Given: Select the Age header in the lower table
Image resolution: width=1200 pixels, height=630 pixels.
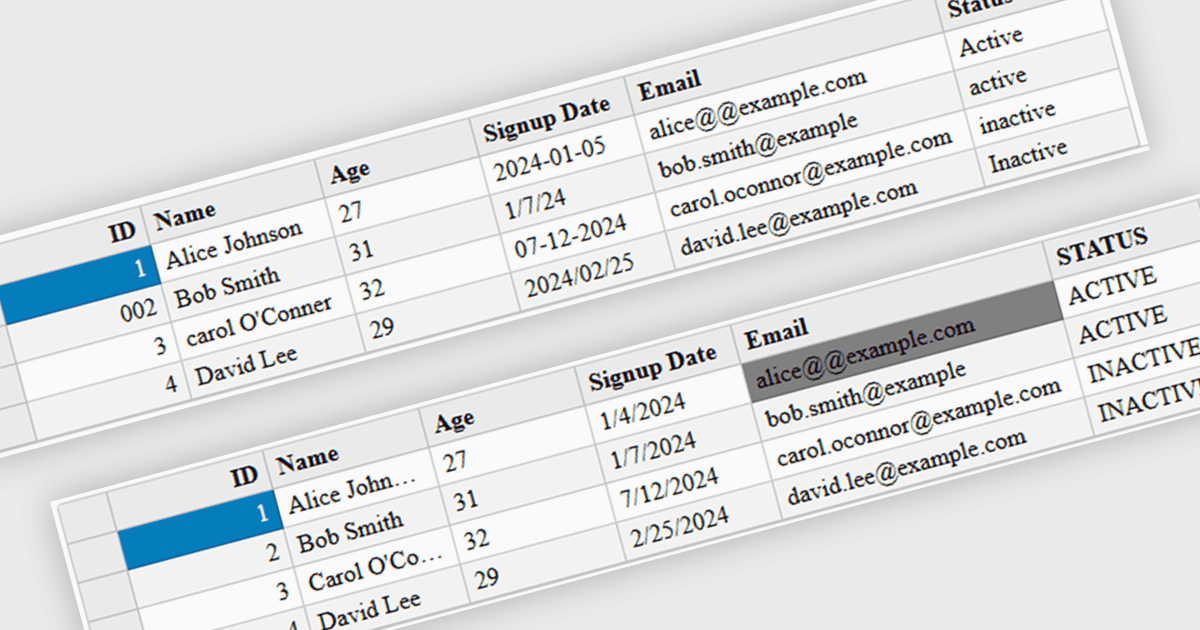Looking at the screenshot, I should point(455,422).
